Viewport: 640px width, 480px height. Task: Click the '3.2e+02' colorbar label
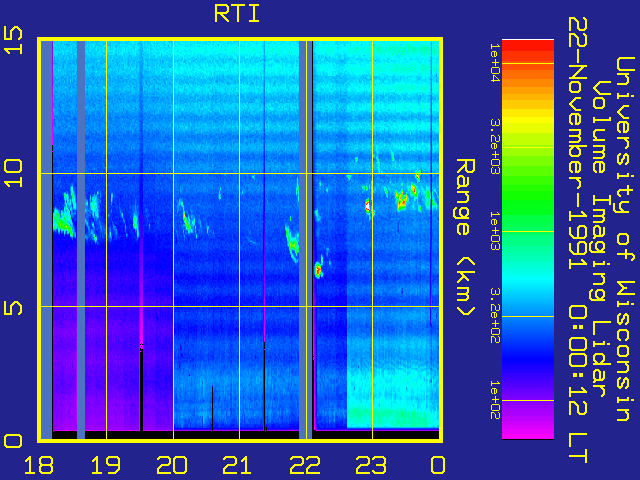click(x=495, y=316)
